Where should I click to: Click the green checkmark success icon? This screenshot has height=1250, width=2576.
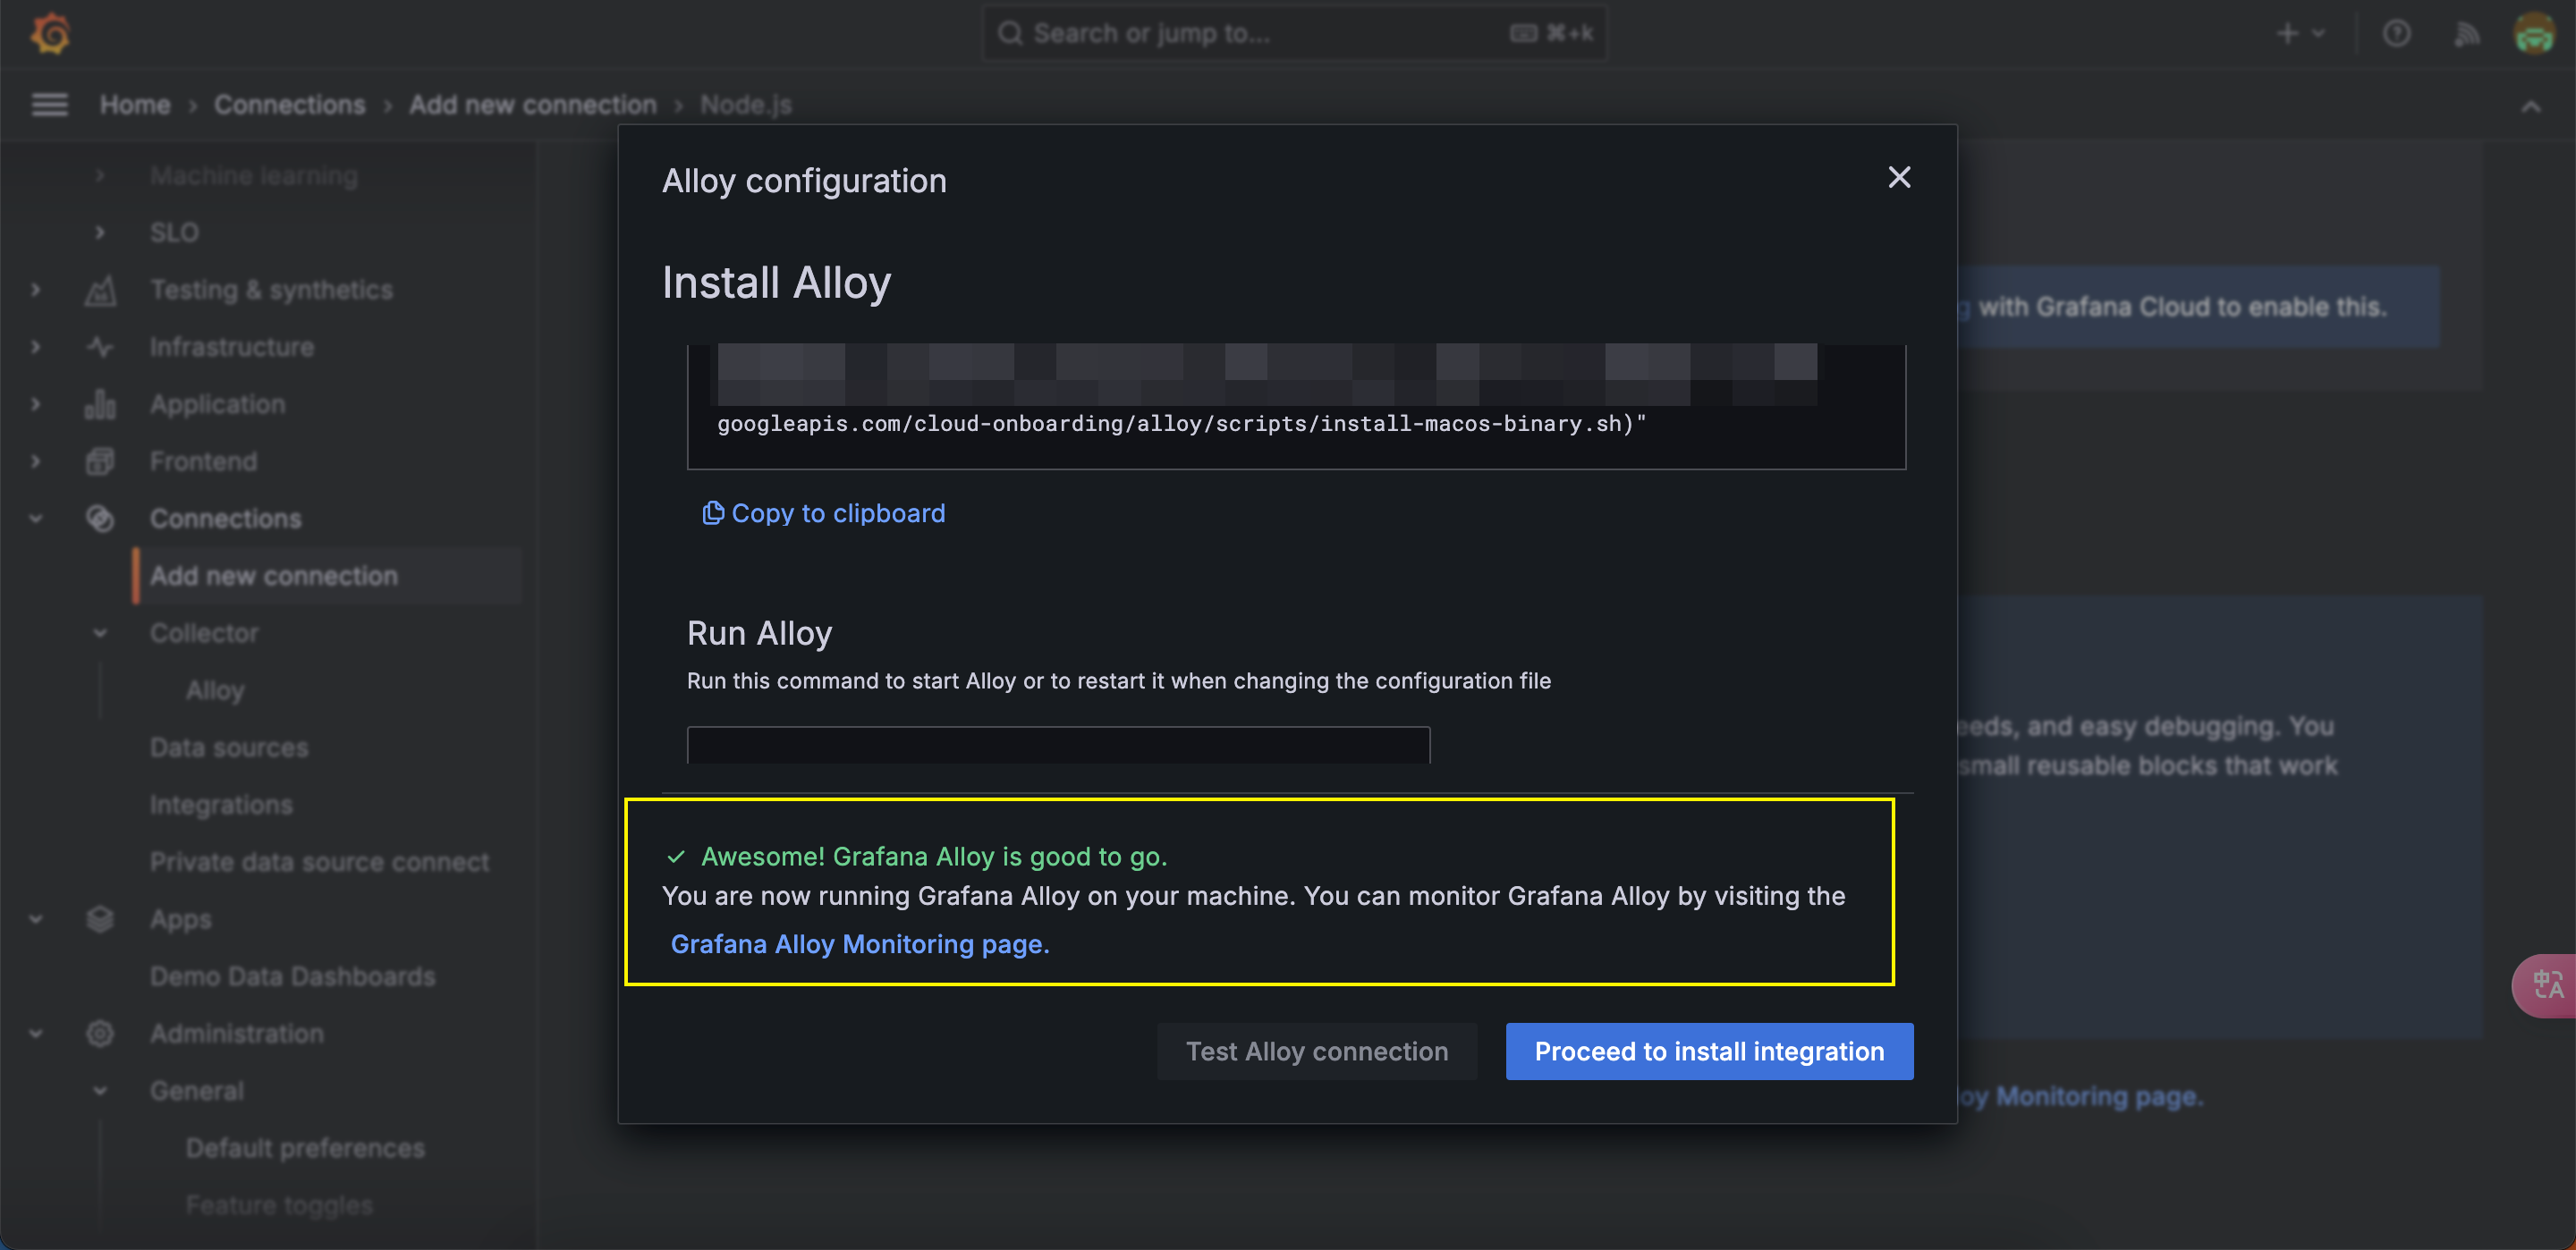coord(676,857)
